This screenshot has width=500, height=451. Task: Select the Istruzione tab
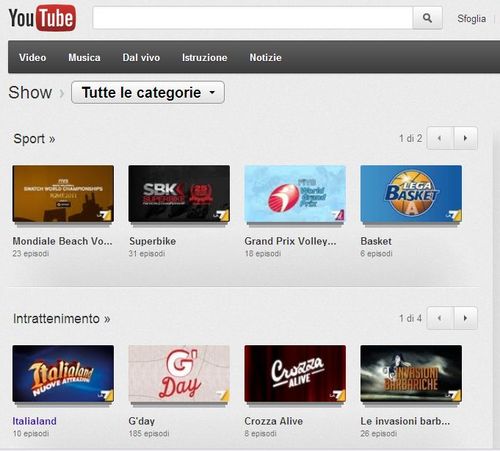coord(204,57)
